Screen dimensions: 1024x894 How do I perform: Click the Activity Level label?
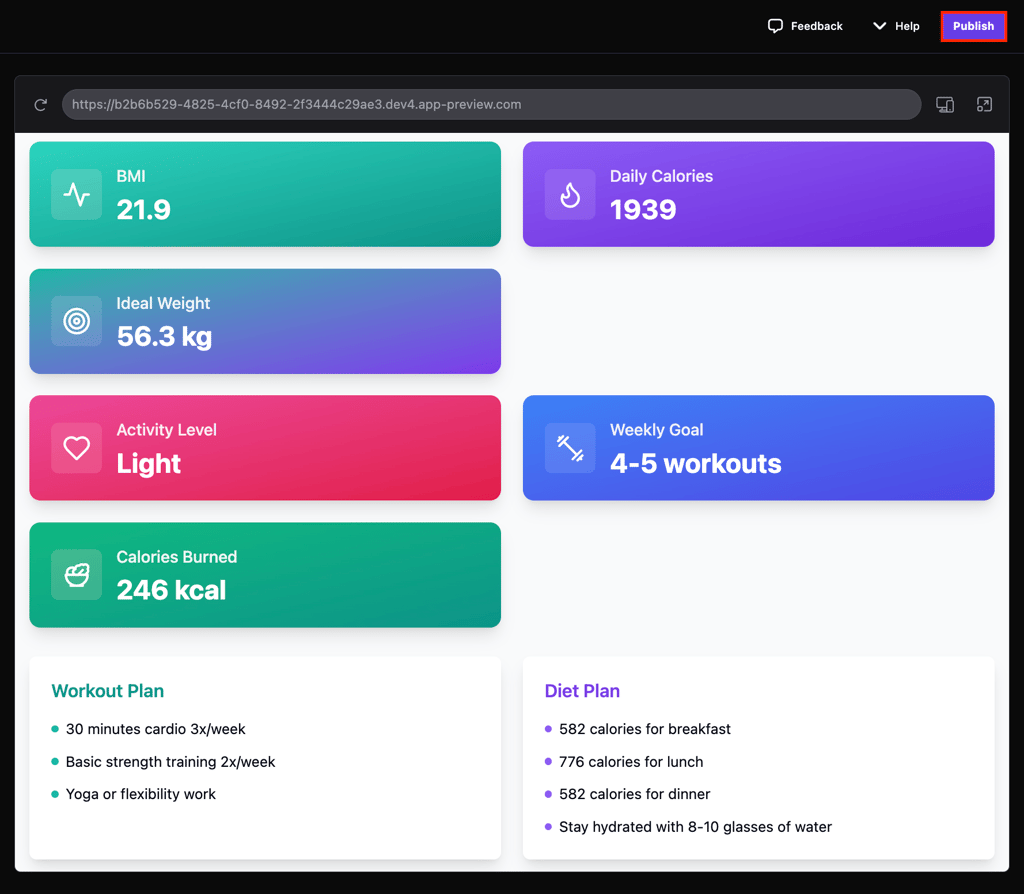click(167, 430)
